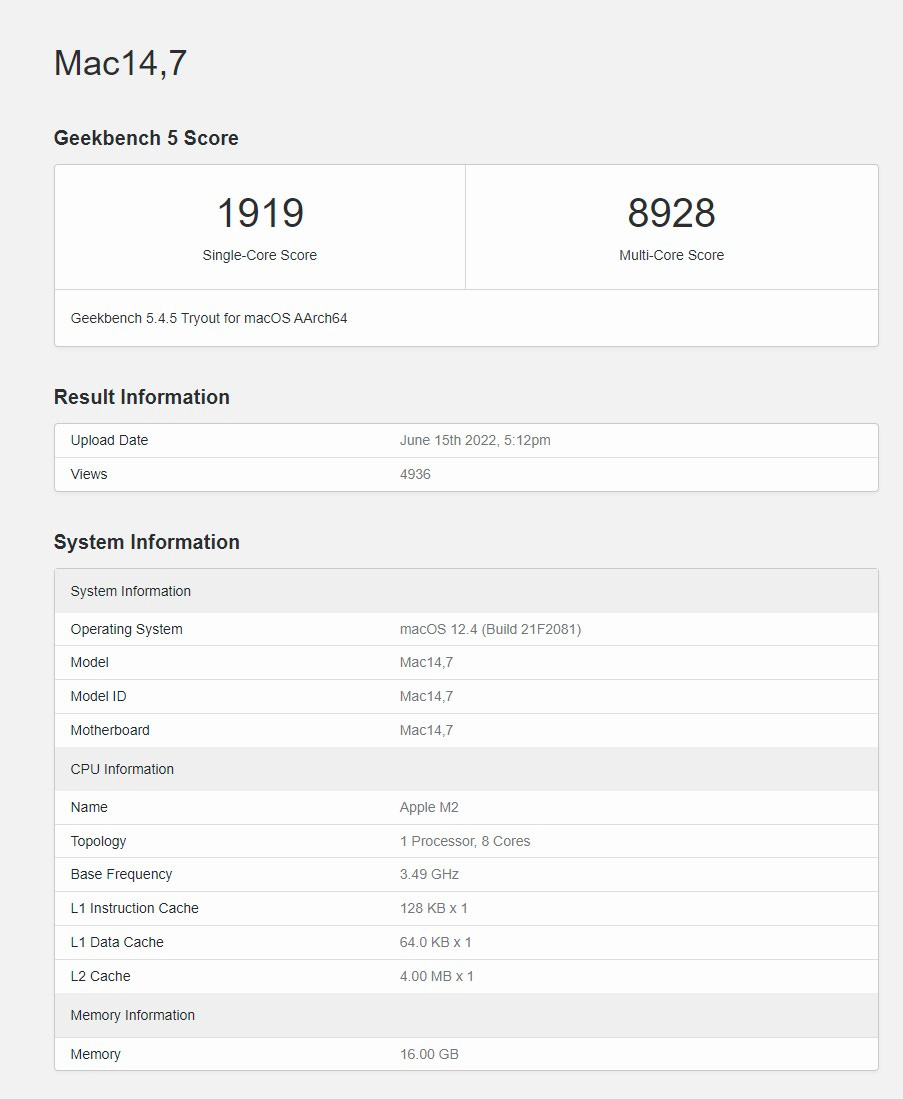The width and height of the screenshot is (903, 1099).
Task: Select the 3.49 GHz value
Action: click(429, 874)
